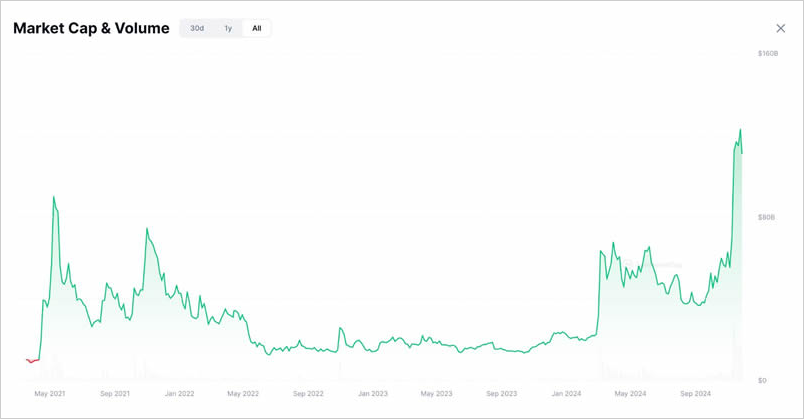Click the May 2021 x-axis label
Viewport: 804px width, 419px height.
(50, 394)
